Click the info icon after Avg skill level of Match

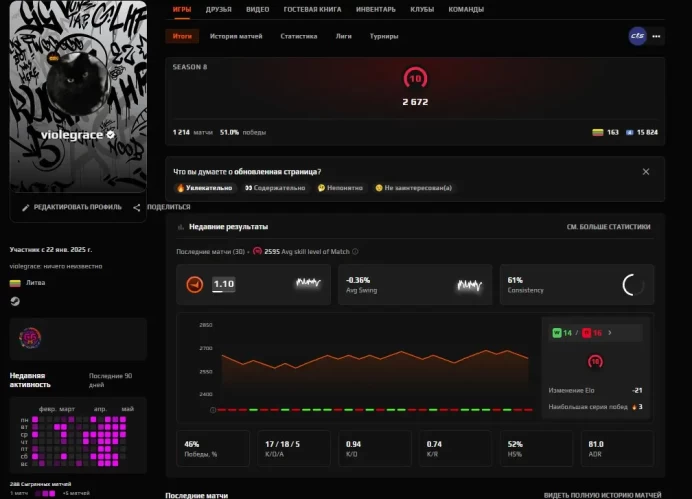355,251
